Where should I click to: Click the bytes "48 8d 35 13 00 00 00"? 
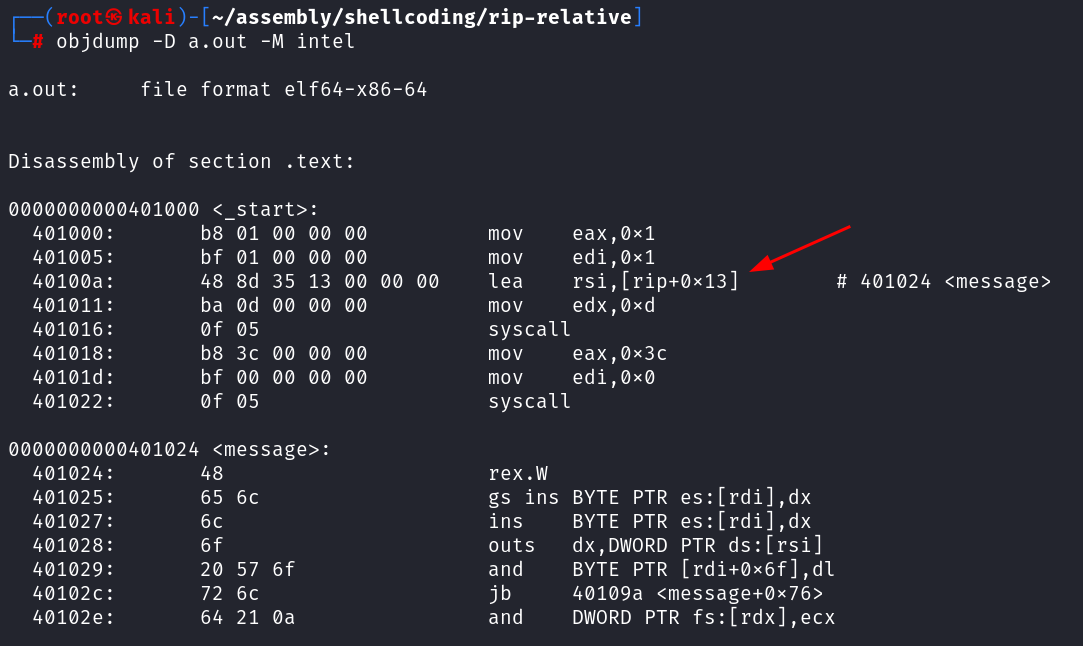[320, 282]
